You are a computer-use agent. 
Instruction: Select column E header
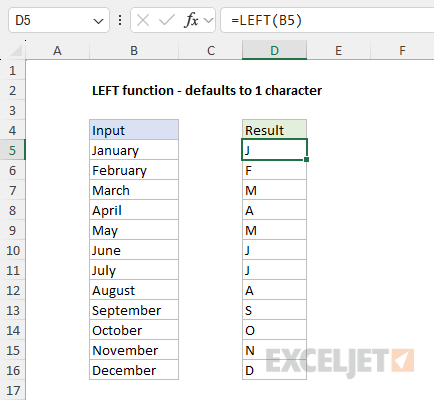point(338,51)
